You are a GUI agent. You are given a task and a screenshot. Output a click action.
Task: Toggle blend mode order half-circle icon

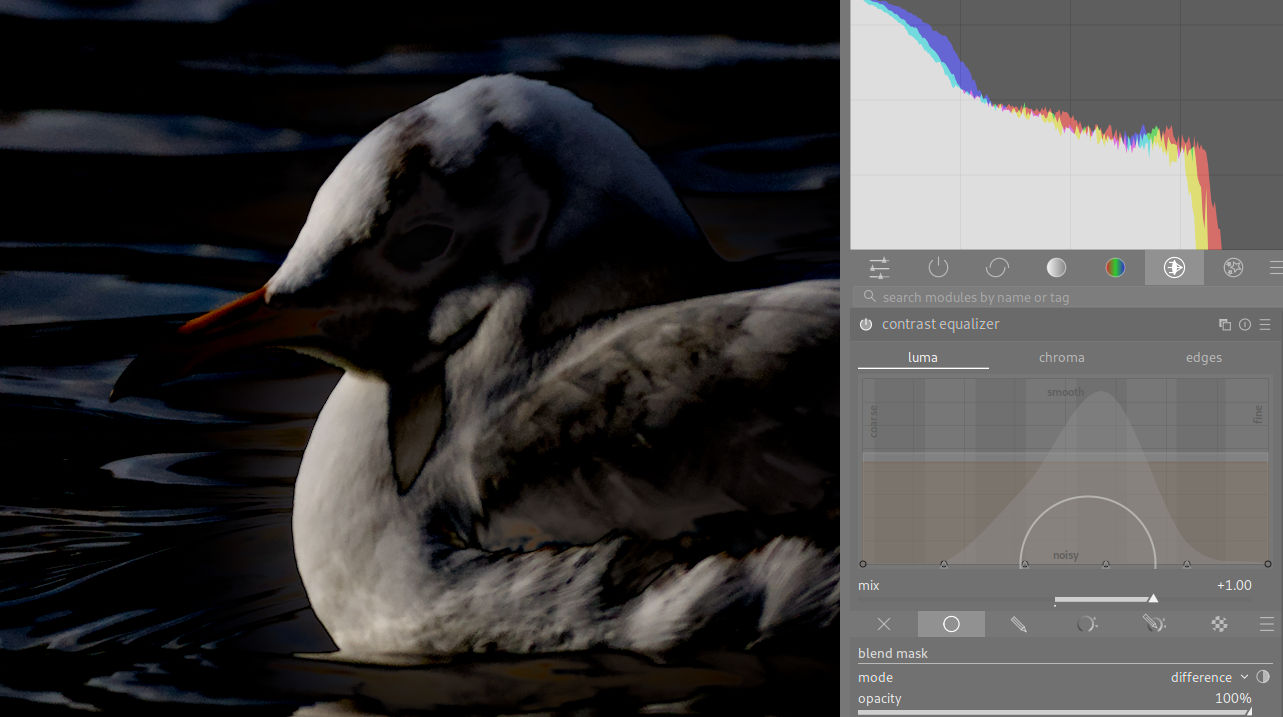(1263, 677)
